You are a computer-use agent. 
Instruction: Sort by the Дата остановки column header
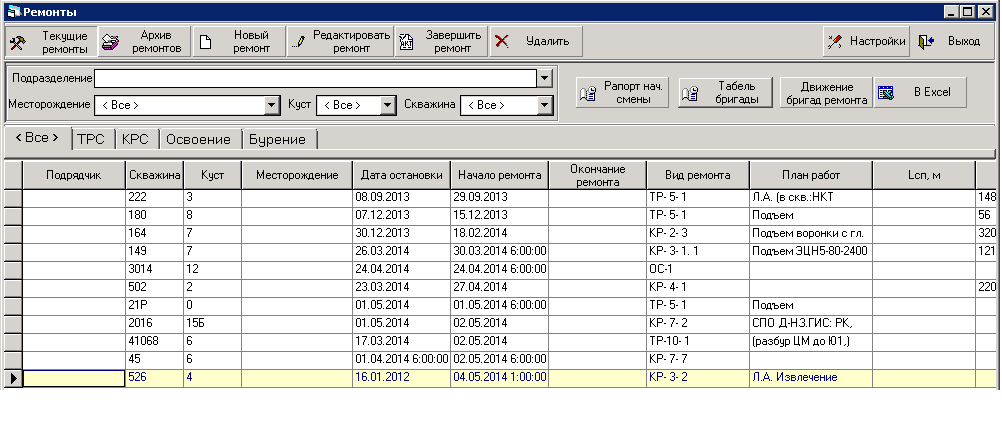click(x=401, y=175)
